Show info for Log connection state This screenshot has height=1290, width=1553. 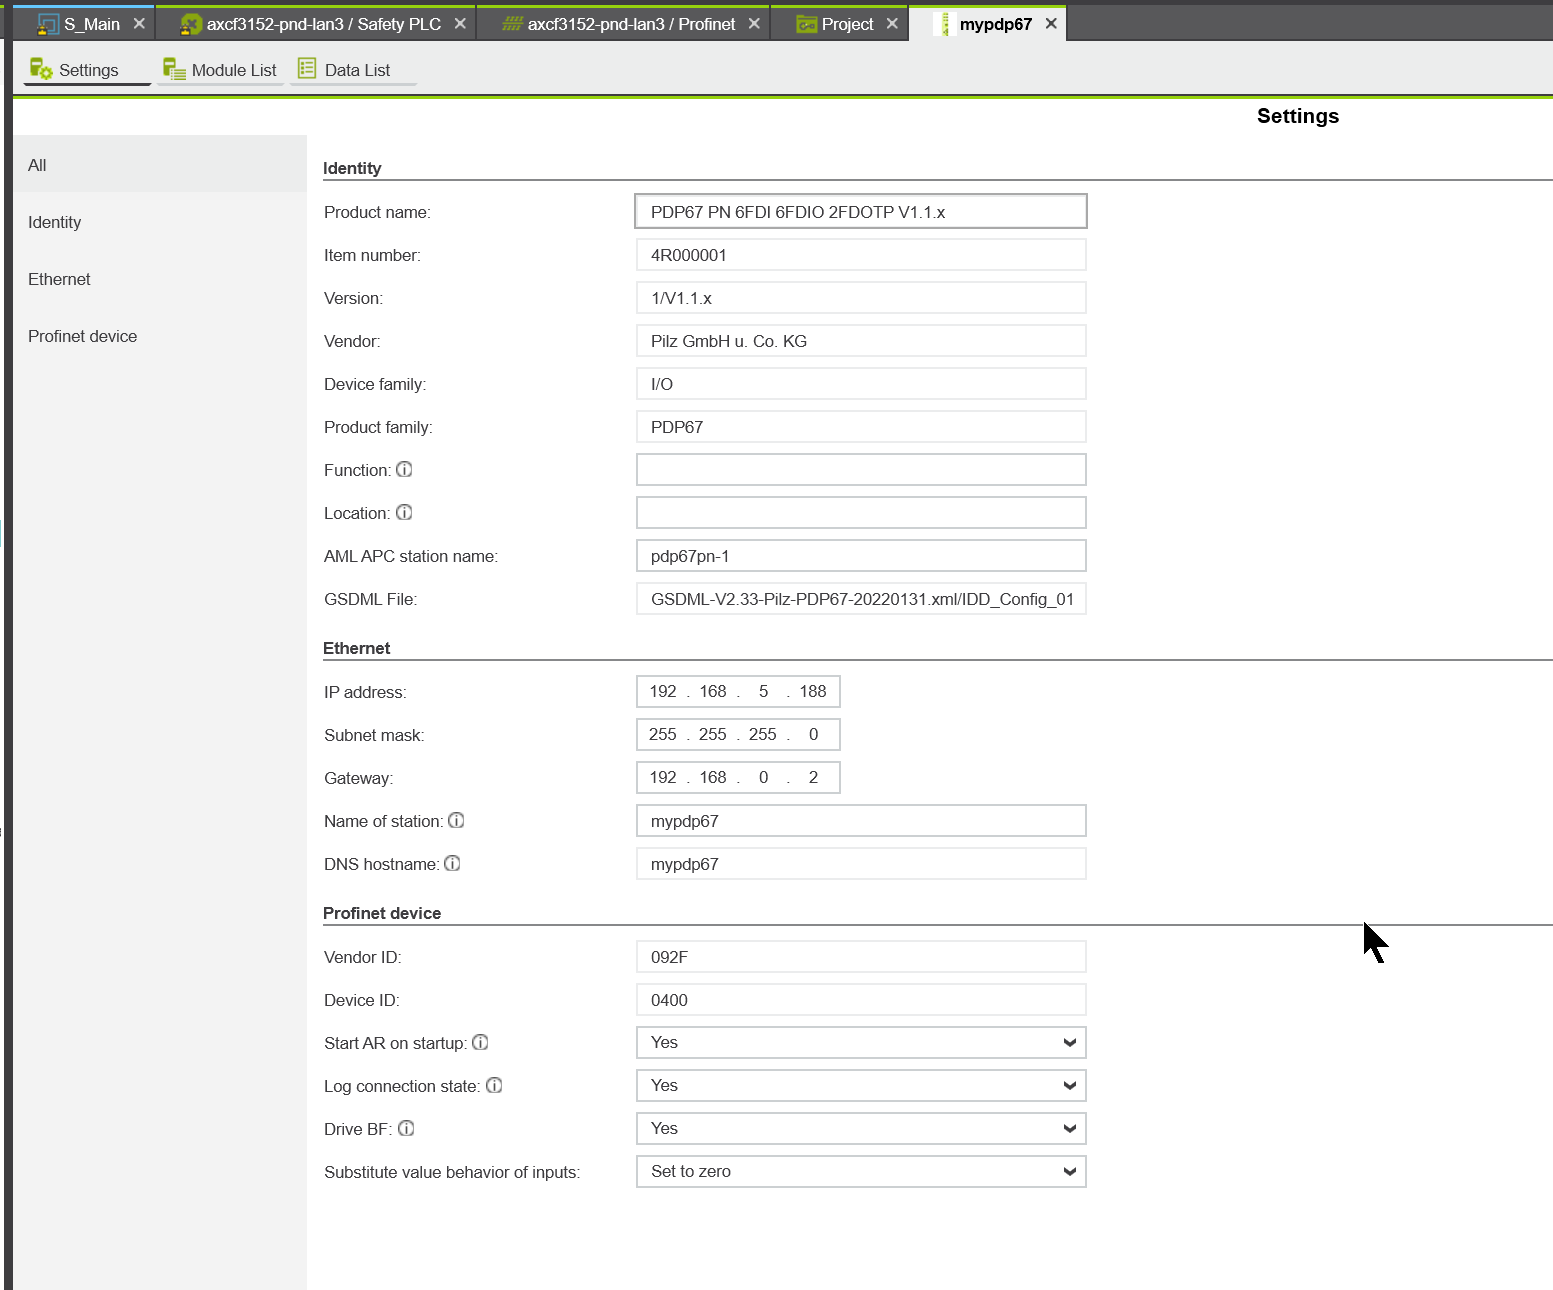[494, 1085]
